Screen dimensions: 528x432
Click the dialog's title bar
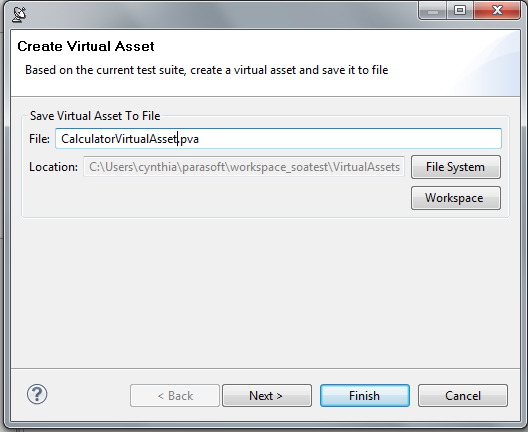pos(219,14)
